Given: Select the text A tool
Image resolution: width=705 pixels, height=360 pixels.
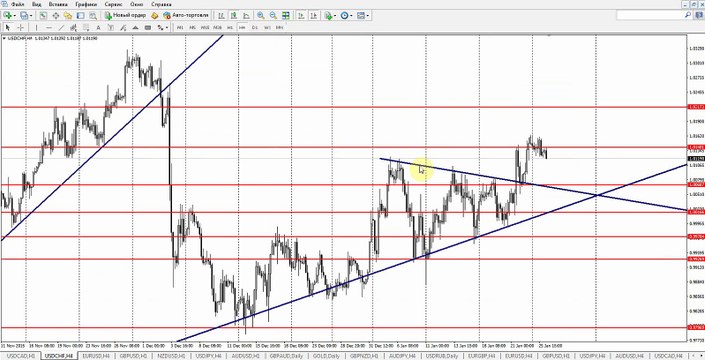Looking at the screenshot, I should (98, 27).
